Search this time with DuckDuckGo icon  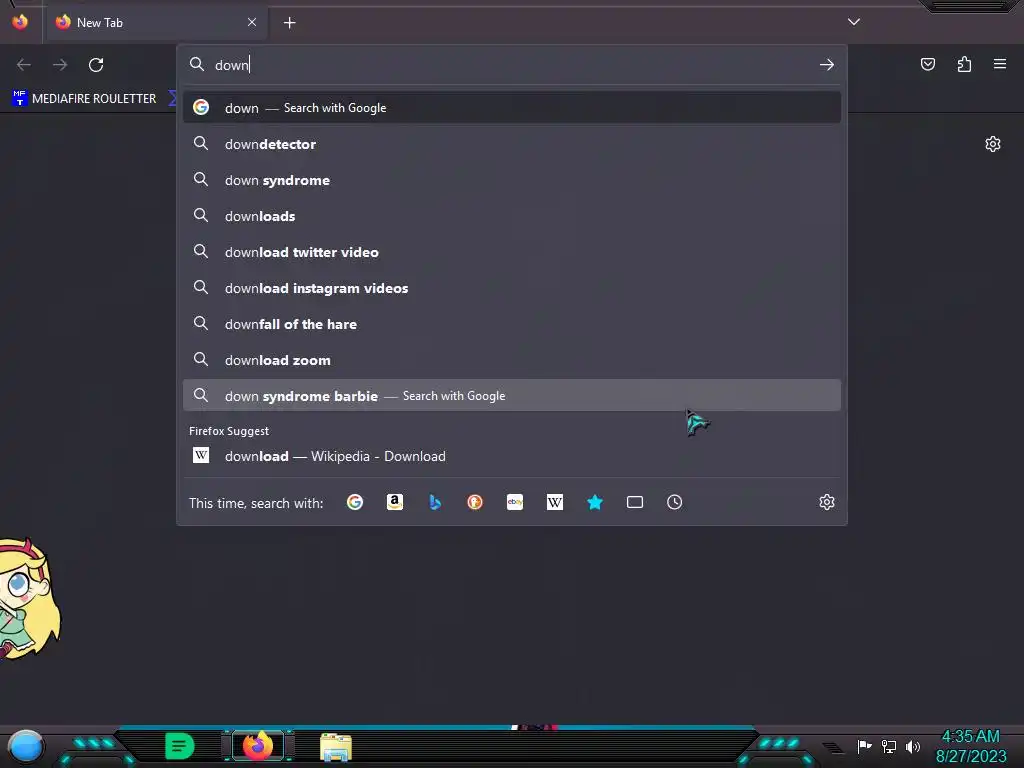click(x=475, y=502)
